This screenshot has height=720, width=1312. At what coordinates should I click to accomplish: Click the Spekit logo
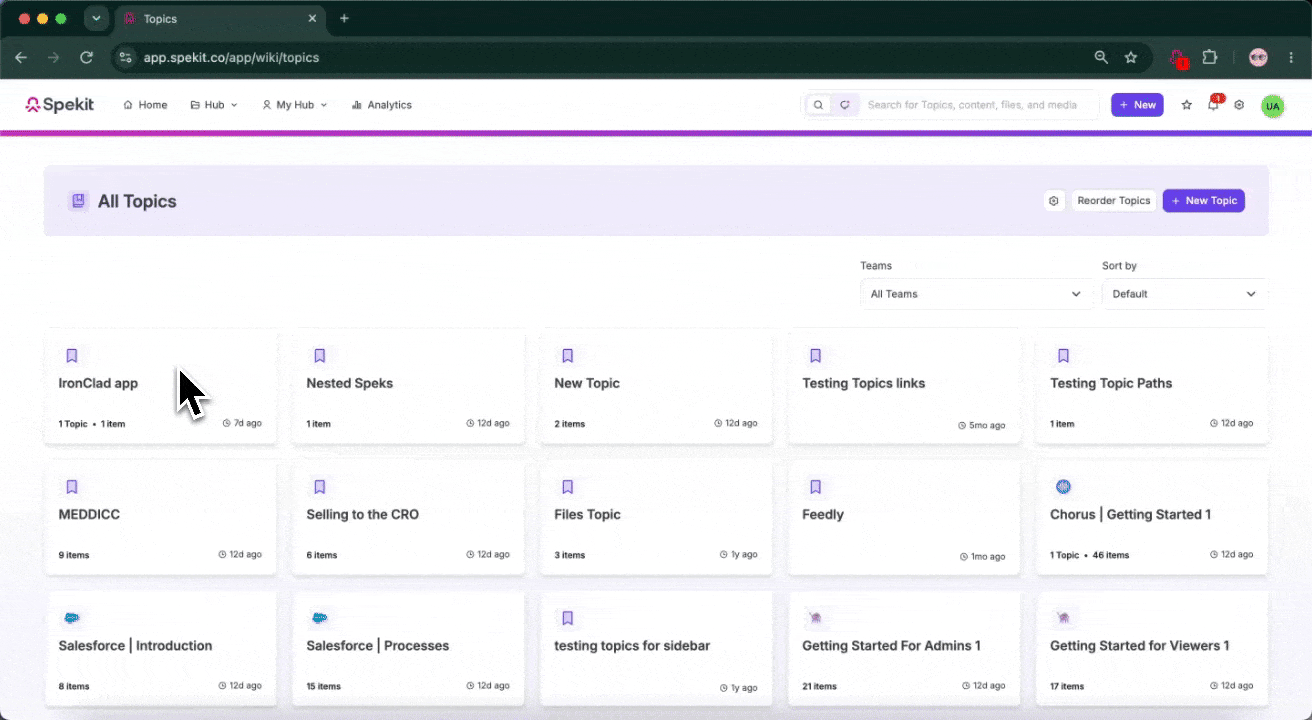click(x=60, y=105)
